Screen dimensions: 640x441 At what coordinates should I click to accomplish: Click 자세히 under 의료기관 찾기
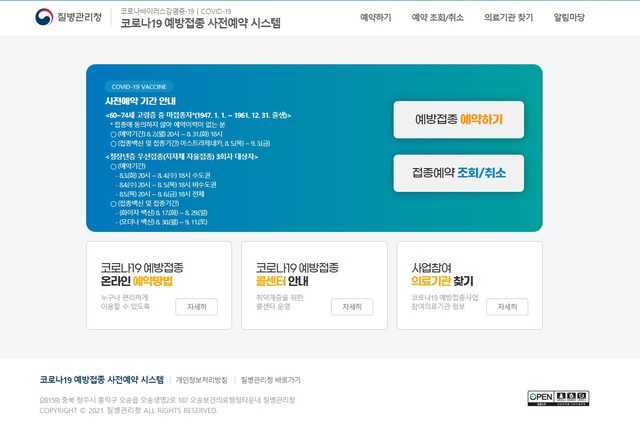click(x=507, y=307)
